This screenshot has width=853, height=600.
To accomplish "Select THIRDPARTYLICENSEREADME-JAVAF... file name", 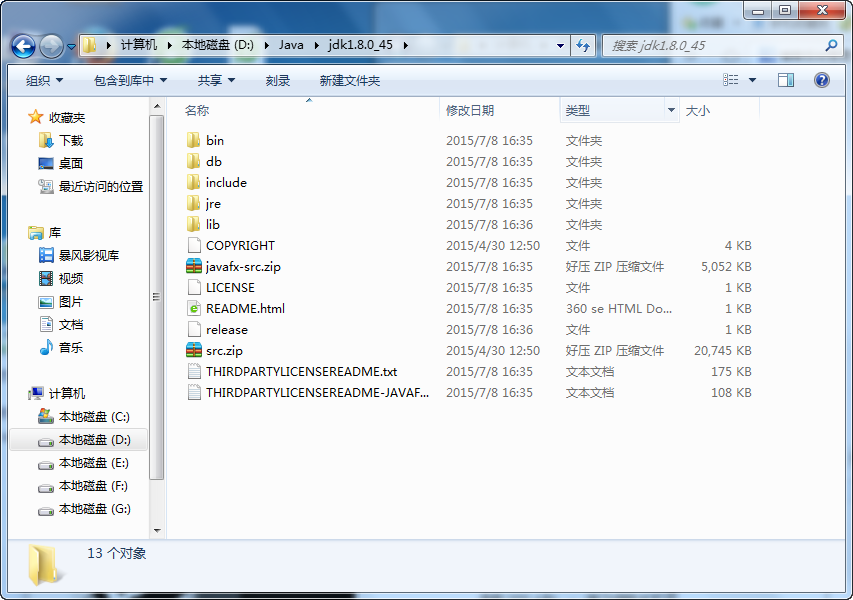I will click(x=317, y=392).
